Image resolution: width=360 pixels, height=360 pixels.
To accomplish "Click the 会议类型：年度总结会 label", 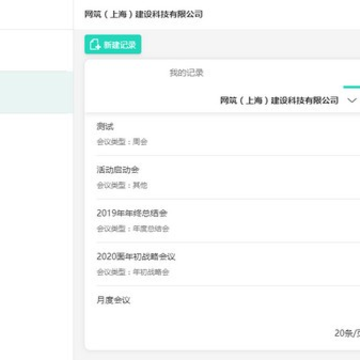I will click(133, 229).
